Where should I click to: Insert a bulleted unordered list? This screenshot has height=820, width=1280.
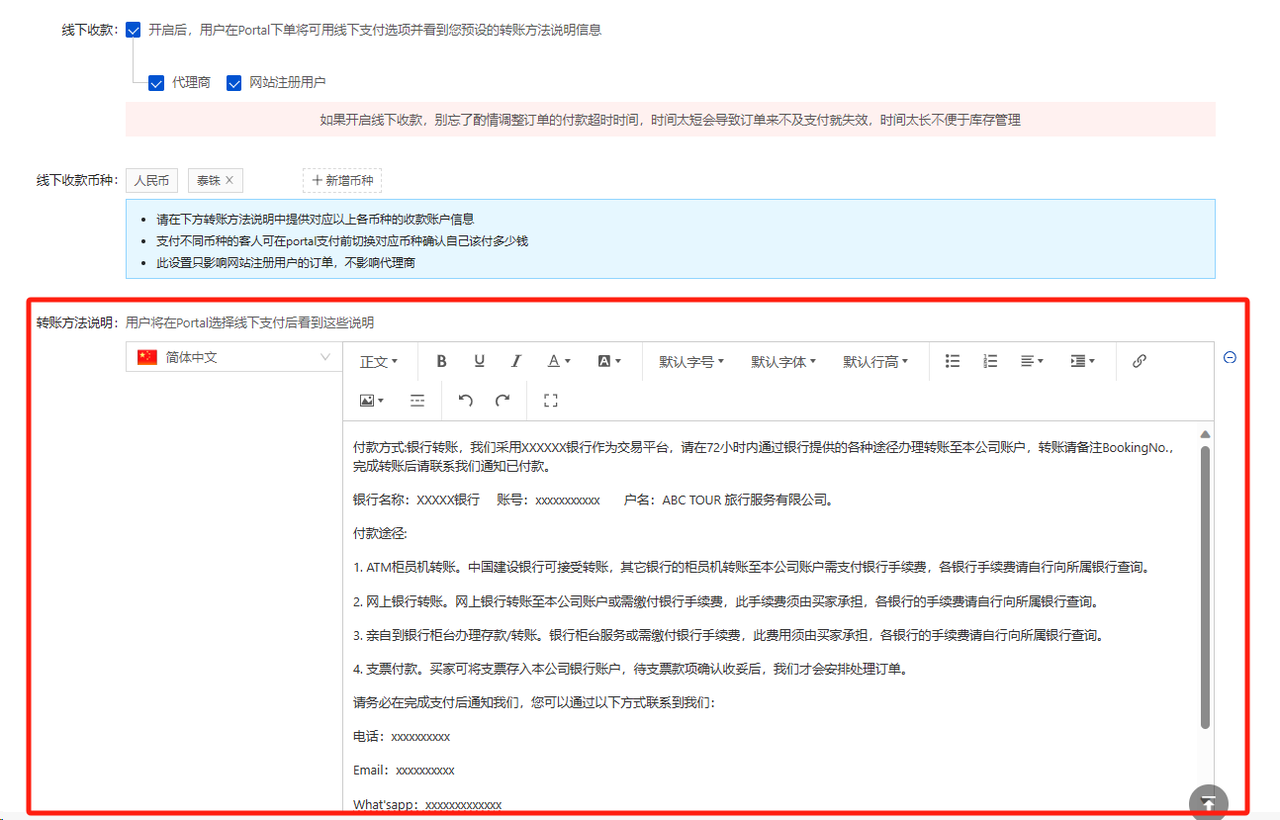(x=953, y=362)
